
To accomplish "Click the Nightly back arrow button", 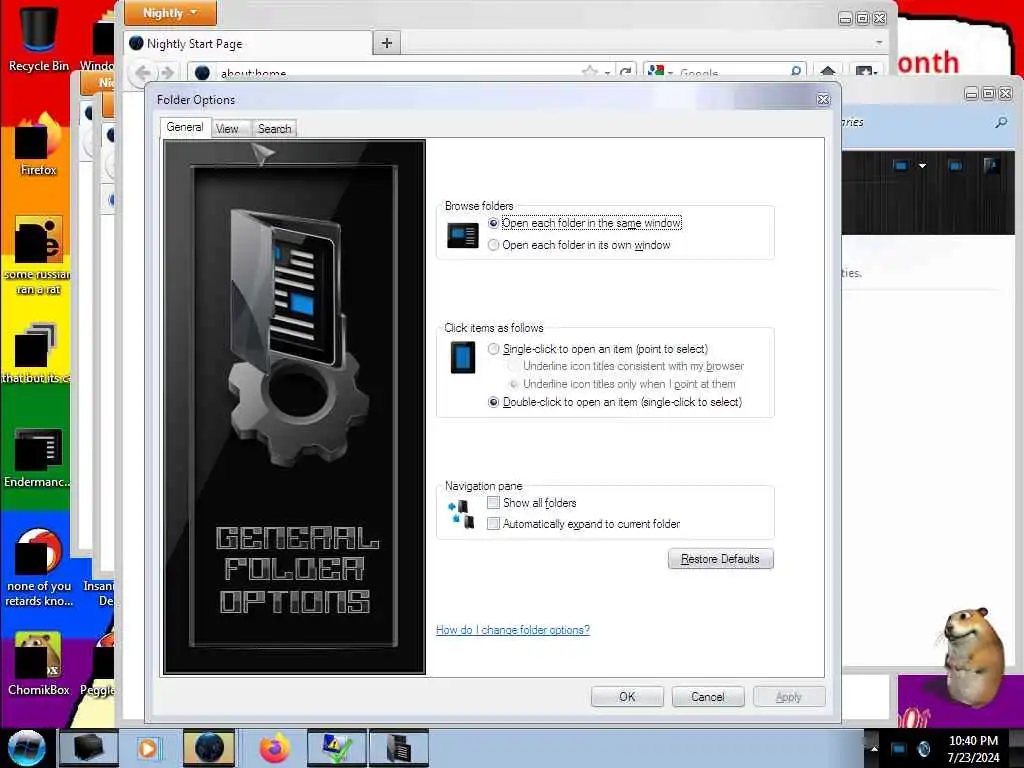I will click(x=143, y=72).
